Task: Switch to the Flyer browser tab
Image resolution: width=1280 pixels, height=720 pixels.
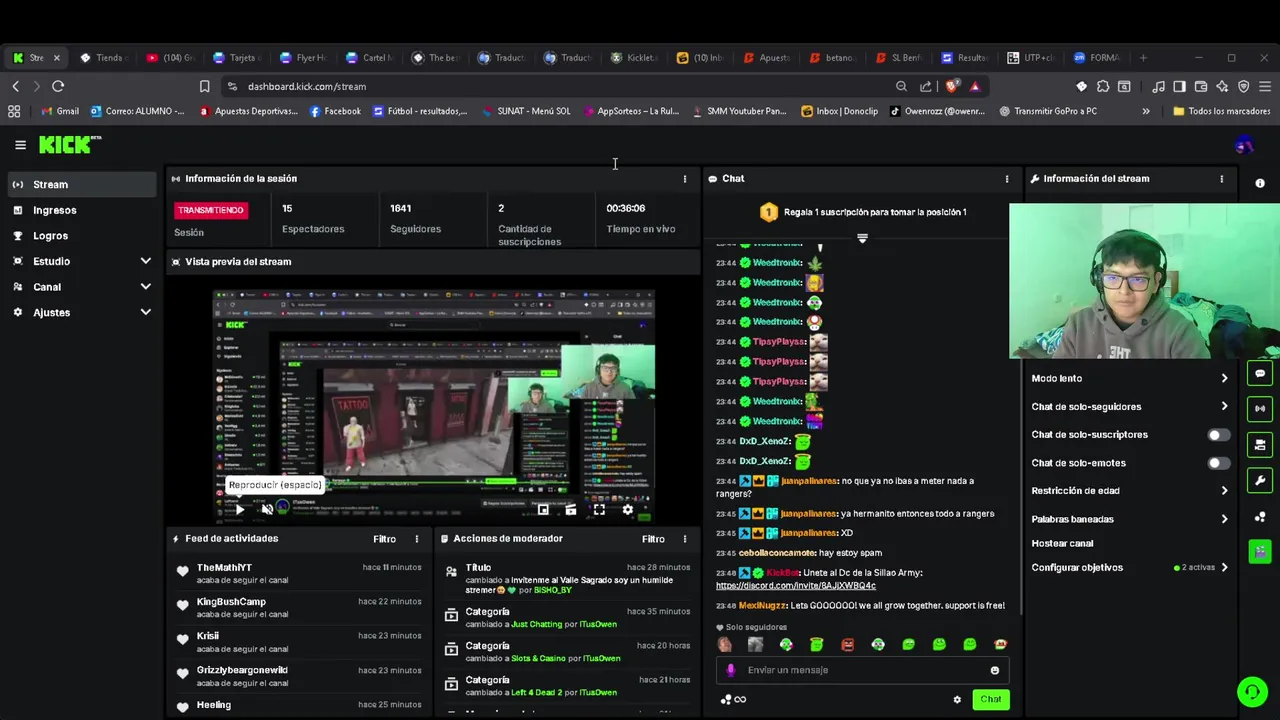Action: pos(303,58)
